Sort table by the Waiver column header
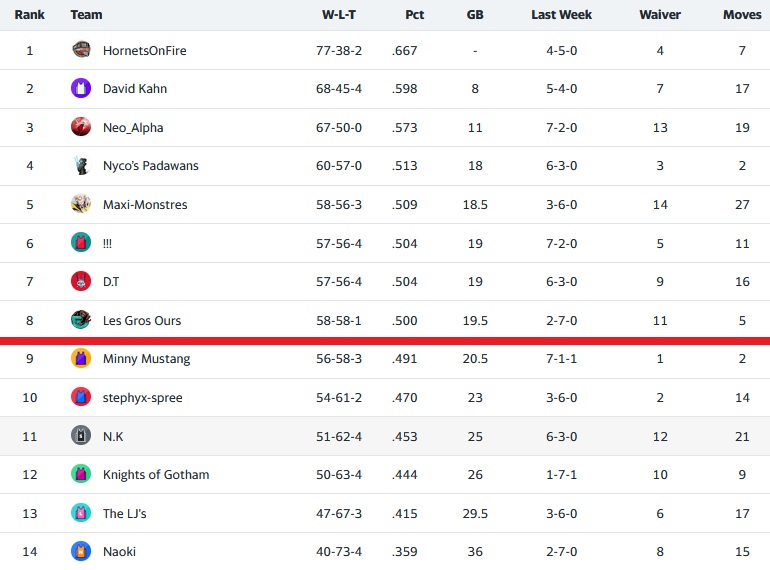 click(660, 15)
